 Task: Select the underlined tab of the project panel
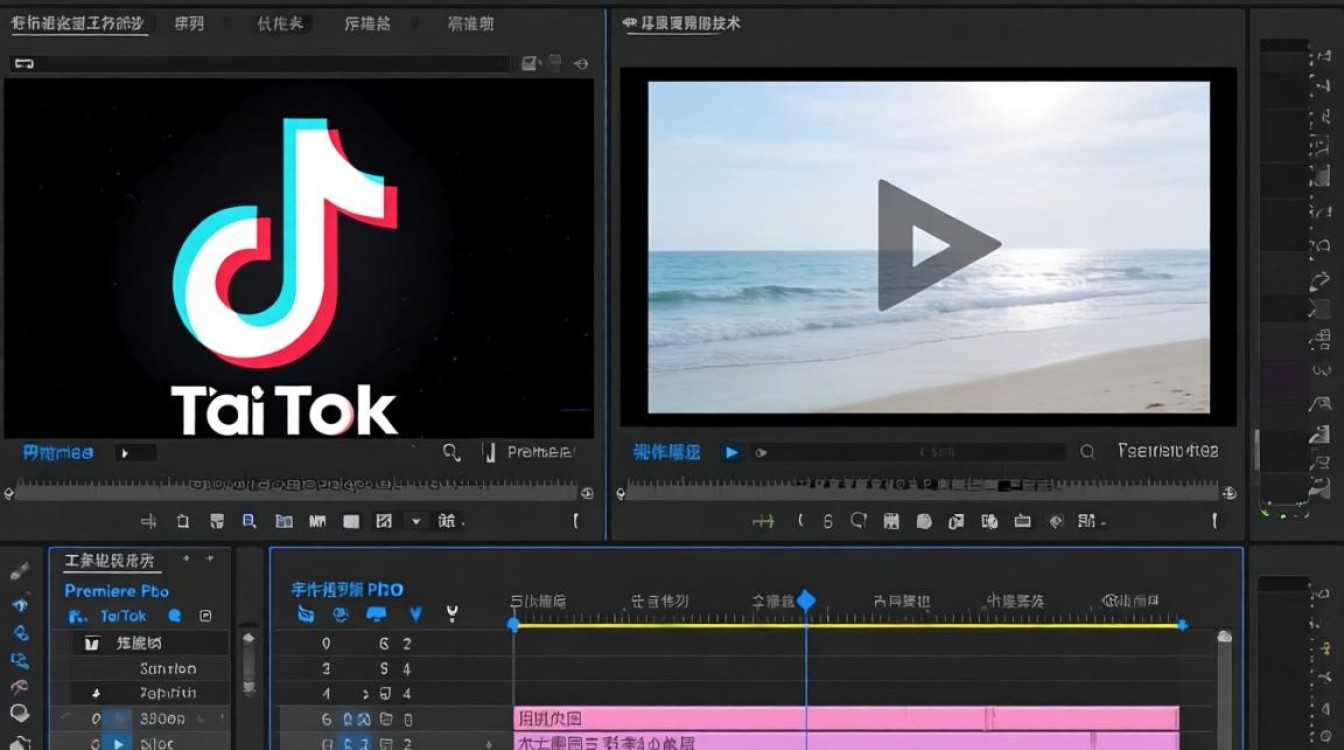click(109, 561)
